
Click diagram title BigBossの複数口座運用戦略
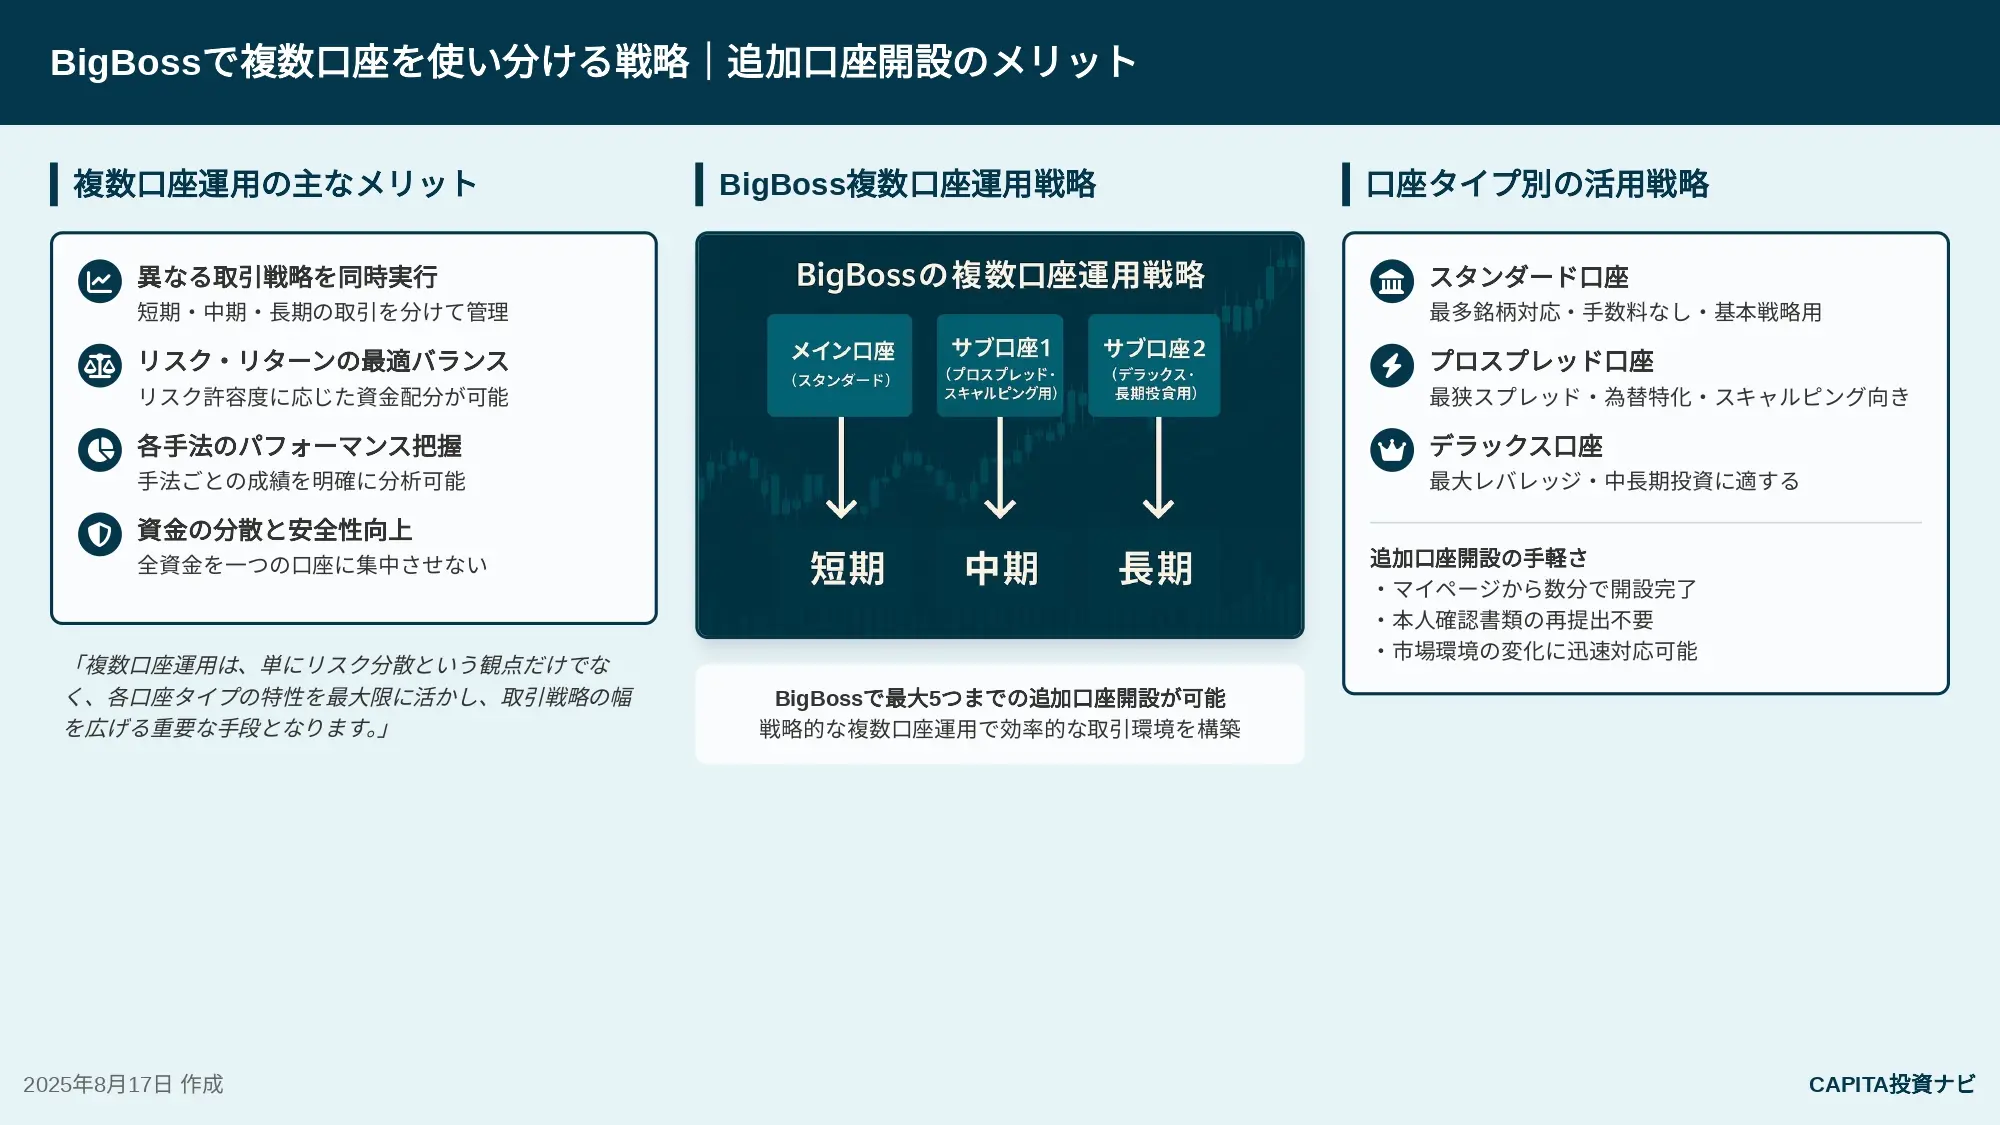[1000, 275]
